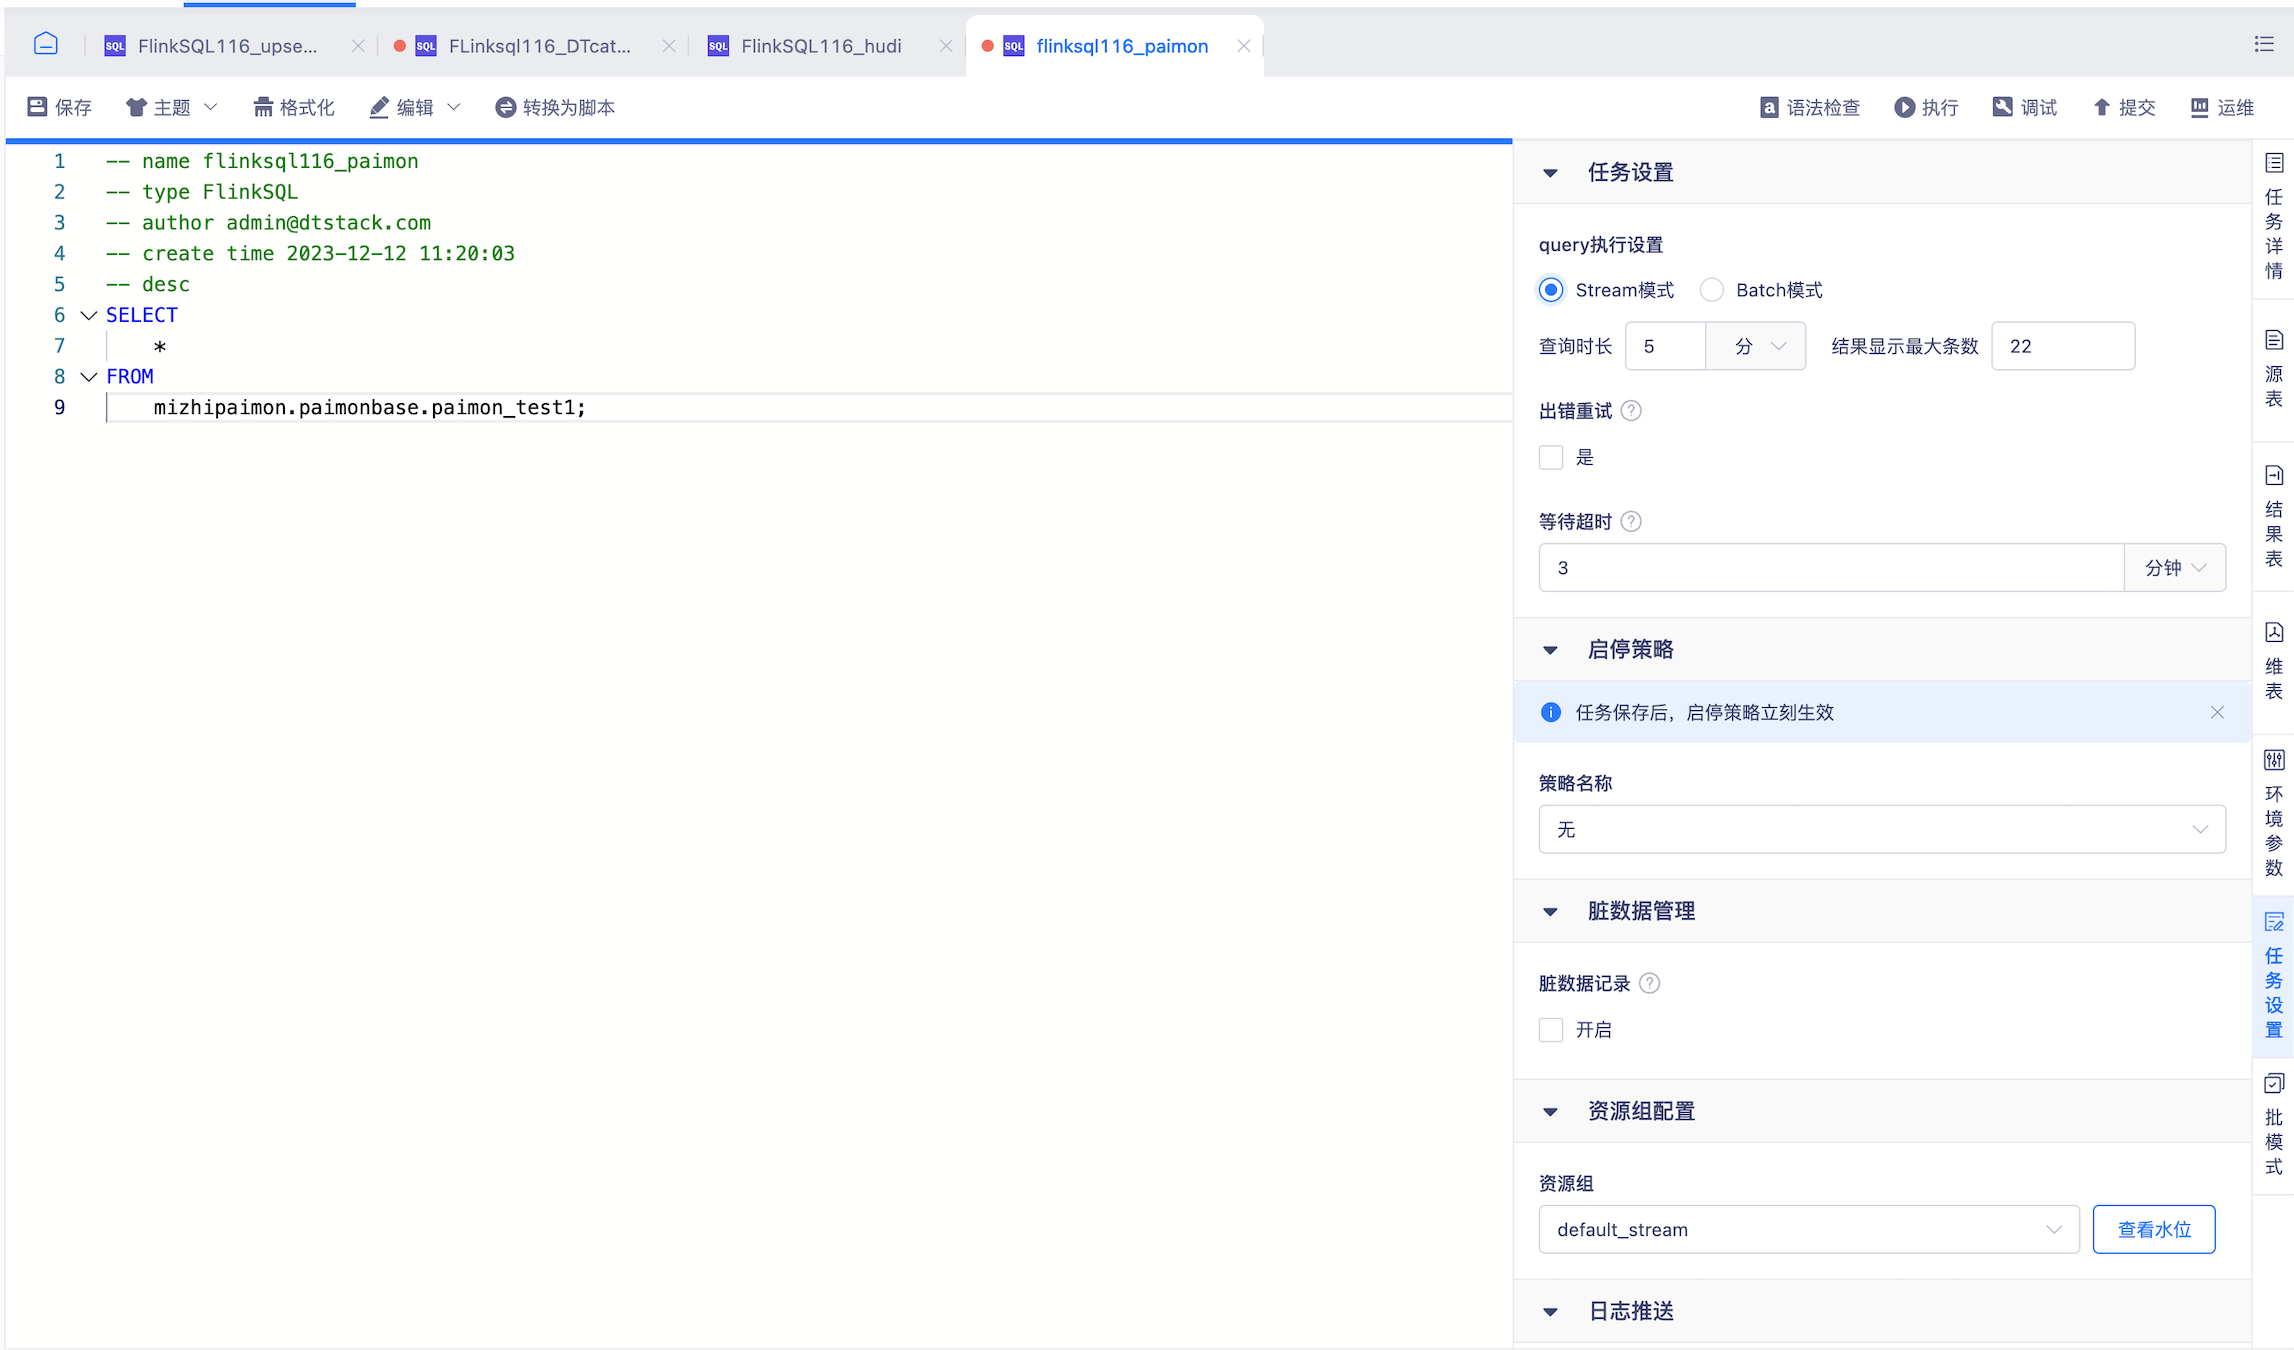Viewport: 2294px width, 1350px height.
Task: Enable dirty data record 开启 checkbox
Action: pos(1550,1029)
